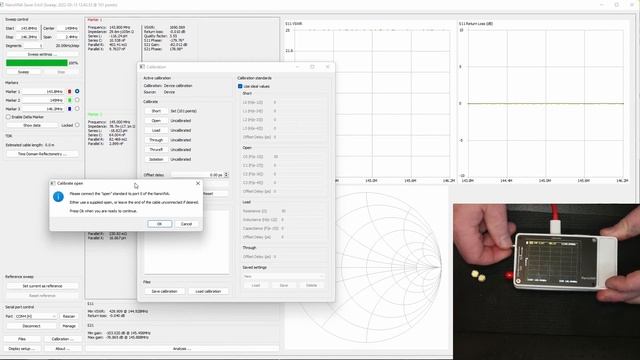
Task: Click the Analysis button
Action: click(x=182, y=349)
